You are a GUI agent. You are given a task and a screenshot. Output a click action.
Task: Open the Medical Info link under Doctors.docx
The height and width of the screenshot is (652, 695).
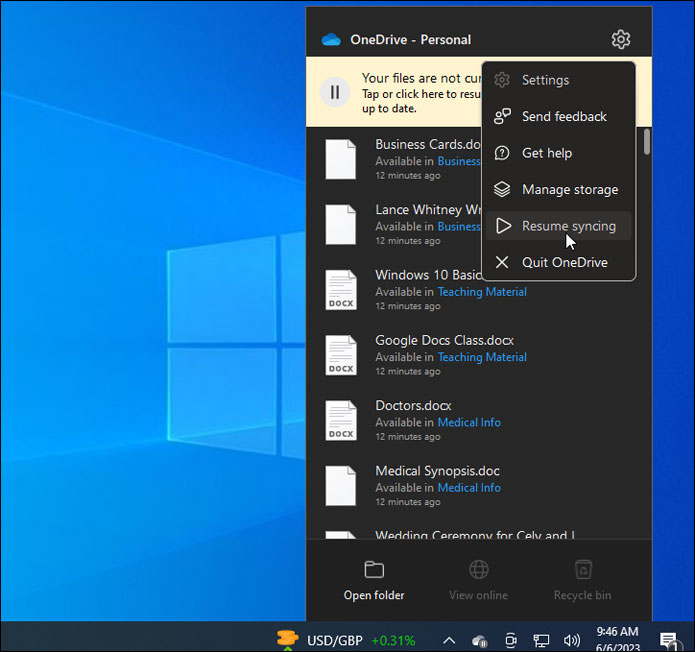(469, 422)
